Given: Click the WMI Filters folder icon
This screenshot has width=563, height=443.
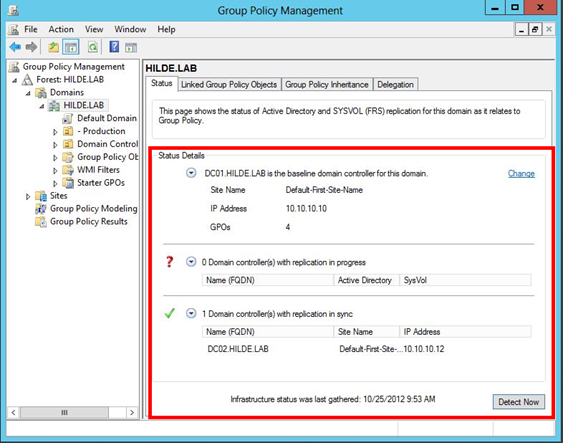Looking at the screenshot, I should point(68,170).
